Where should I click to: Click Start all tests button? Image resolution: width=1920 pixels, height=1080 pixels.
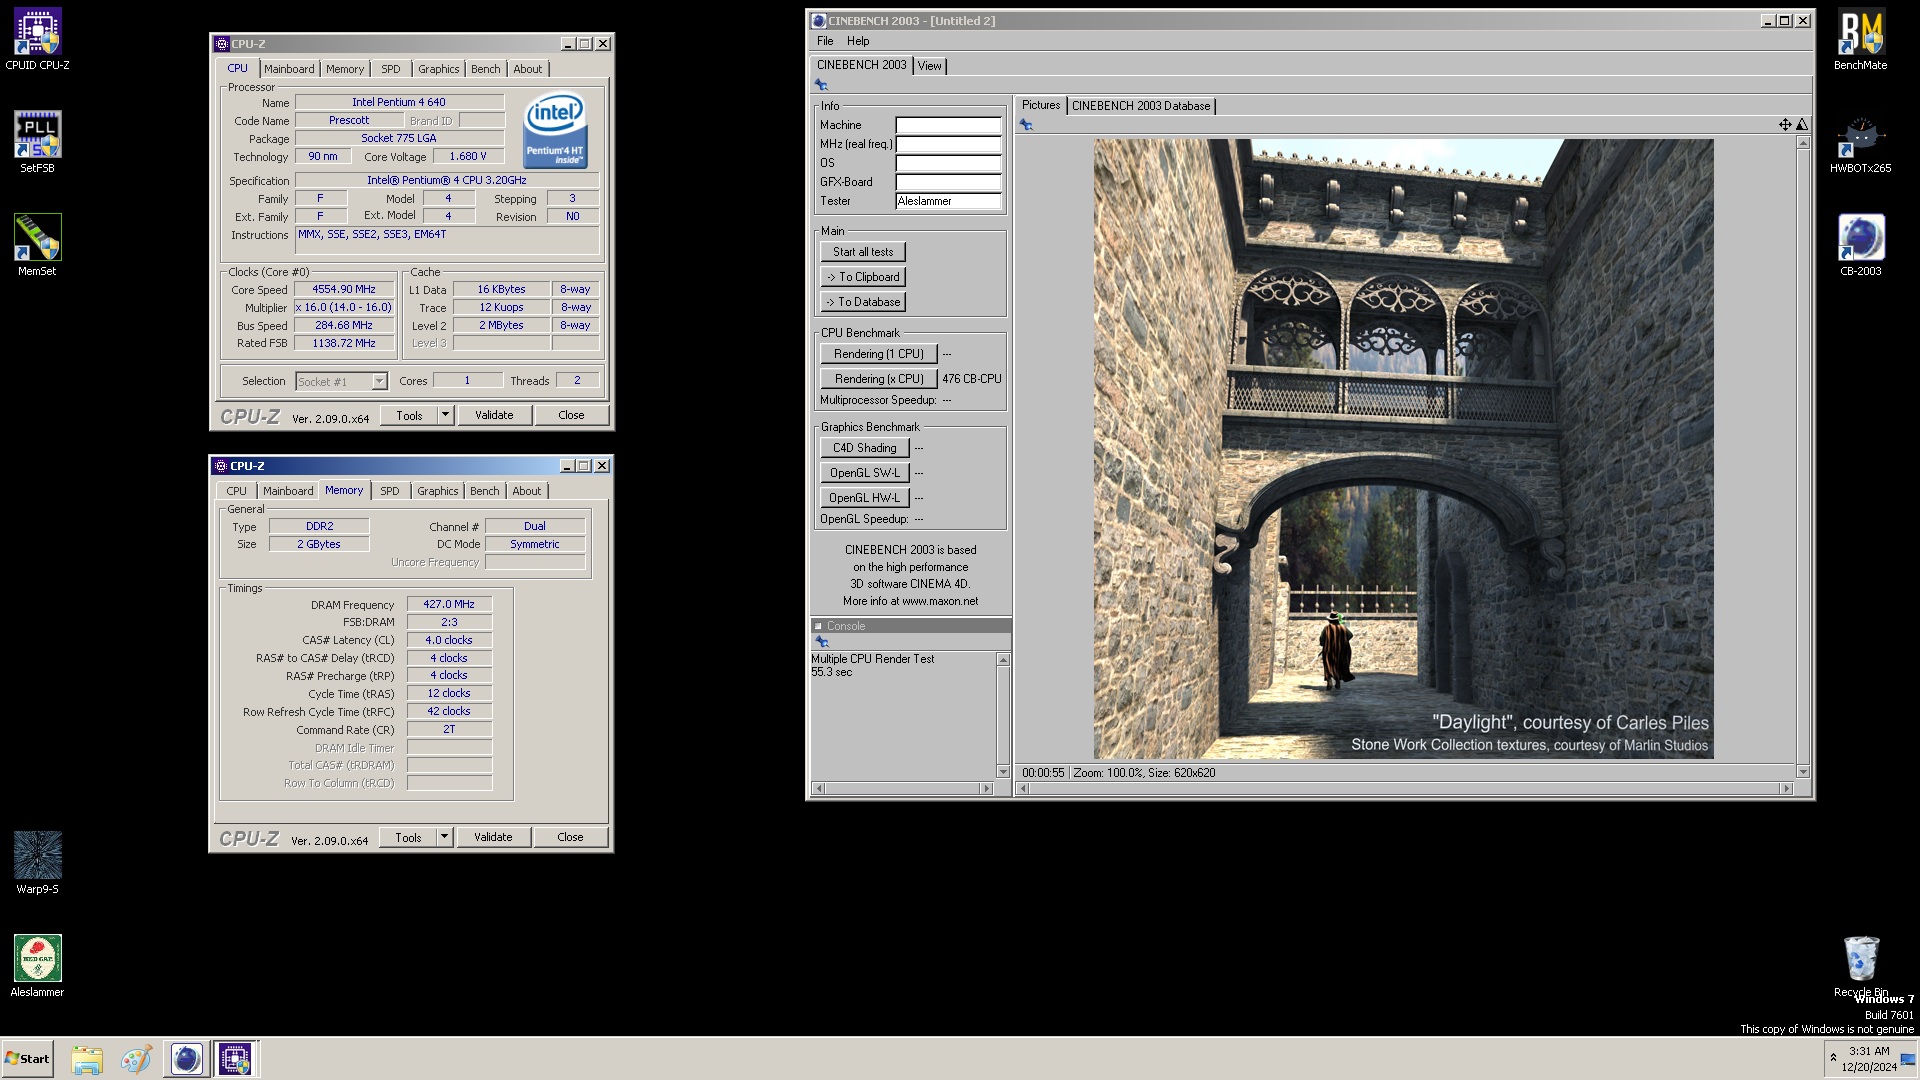[863, 252]
